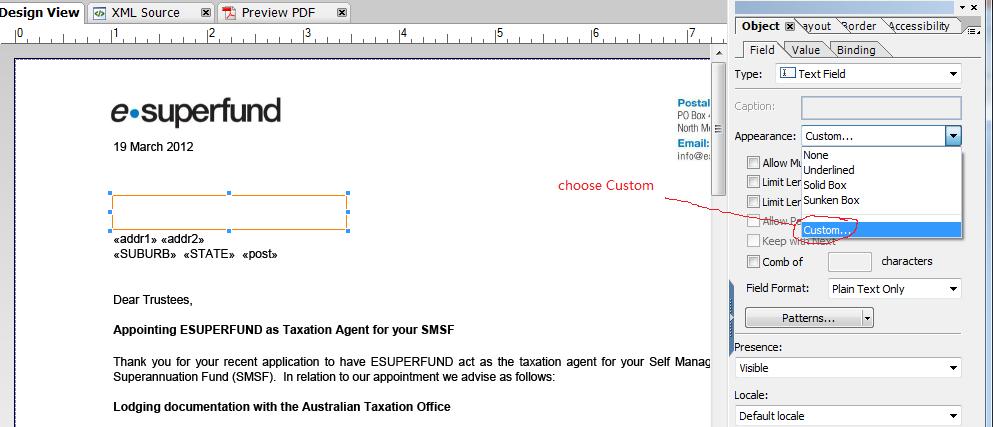Collapse the Appearance dropdown arrow
The image size is (993, 427).
953,136
